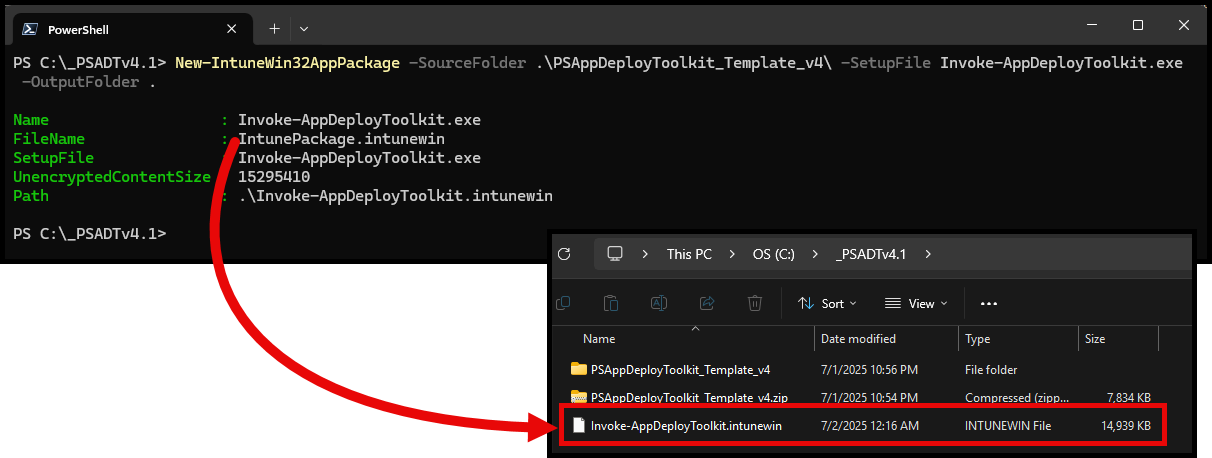Expand chevron after This PC breadcrumb

[x=731, y=254]
